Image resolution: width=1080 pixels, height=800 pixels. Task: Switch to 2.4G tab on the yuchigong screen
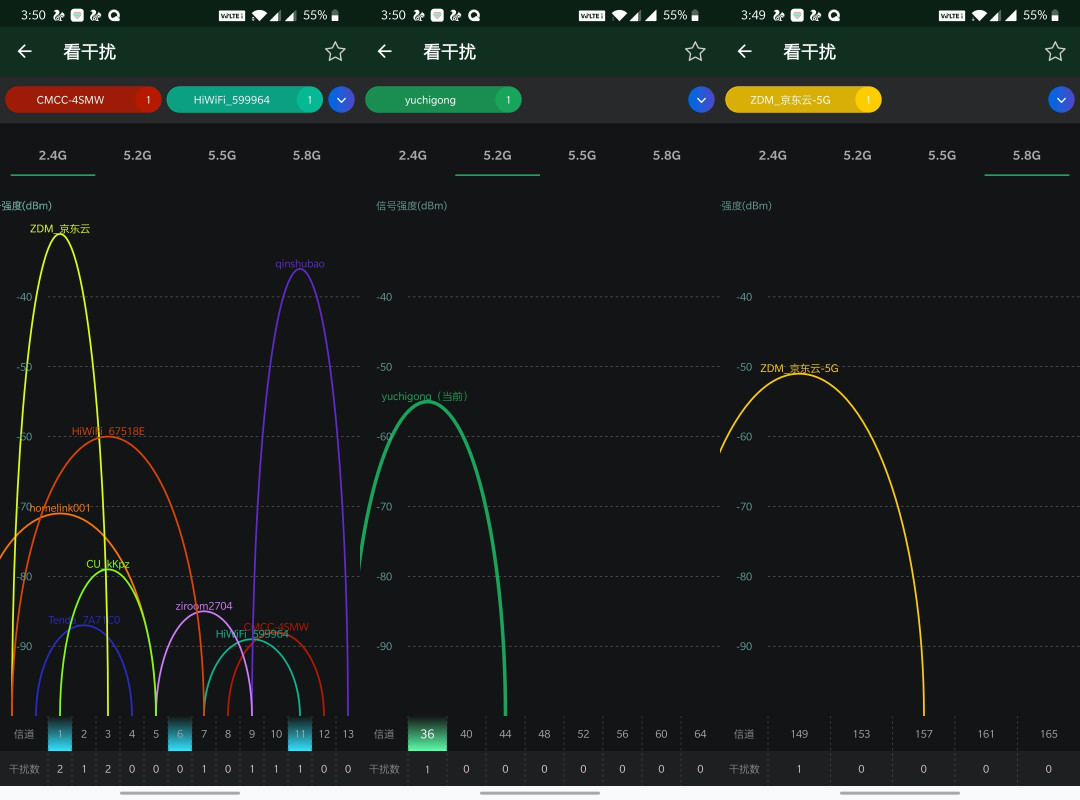tap(413, 156)
